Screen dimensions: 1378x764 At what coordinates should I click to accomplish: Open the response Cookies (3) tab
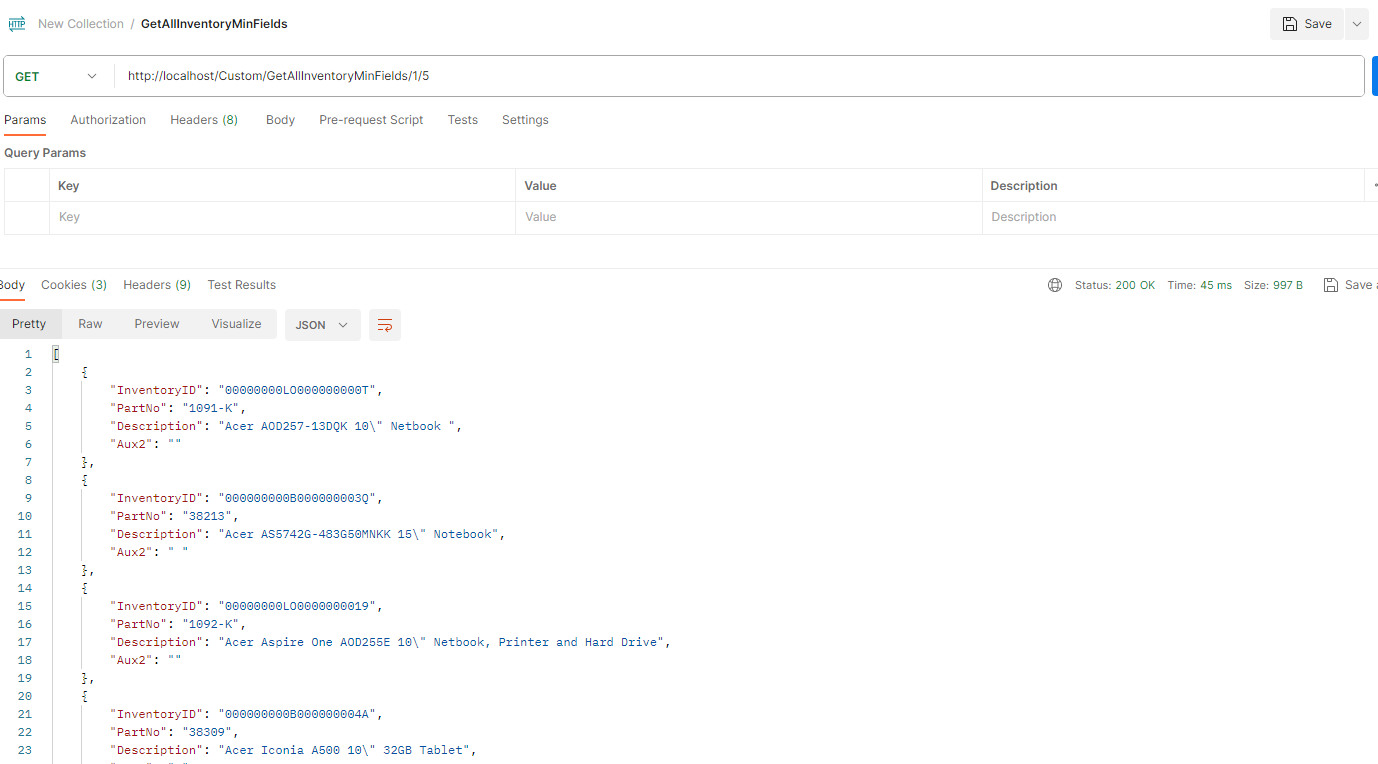[x=74, y=285]
